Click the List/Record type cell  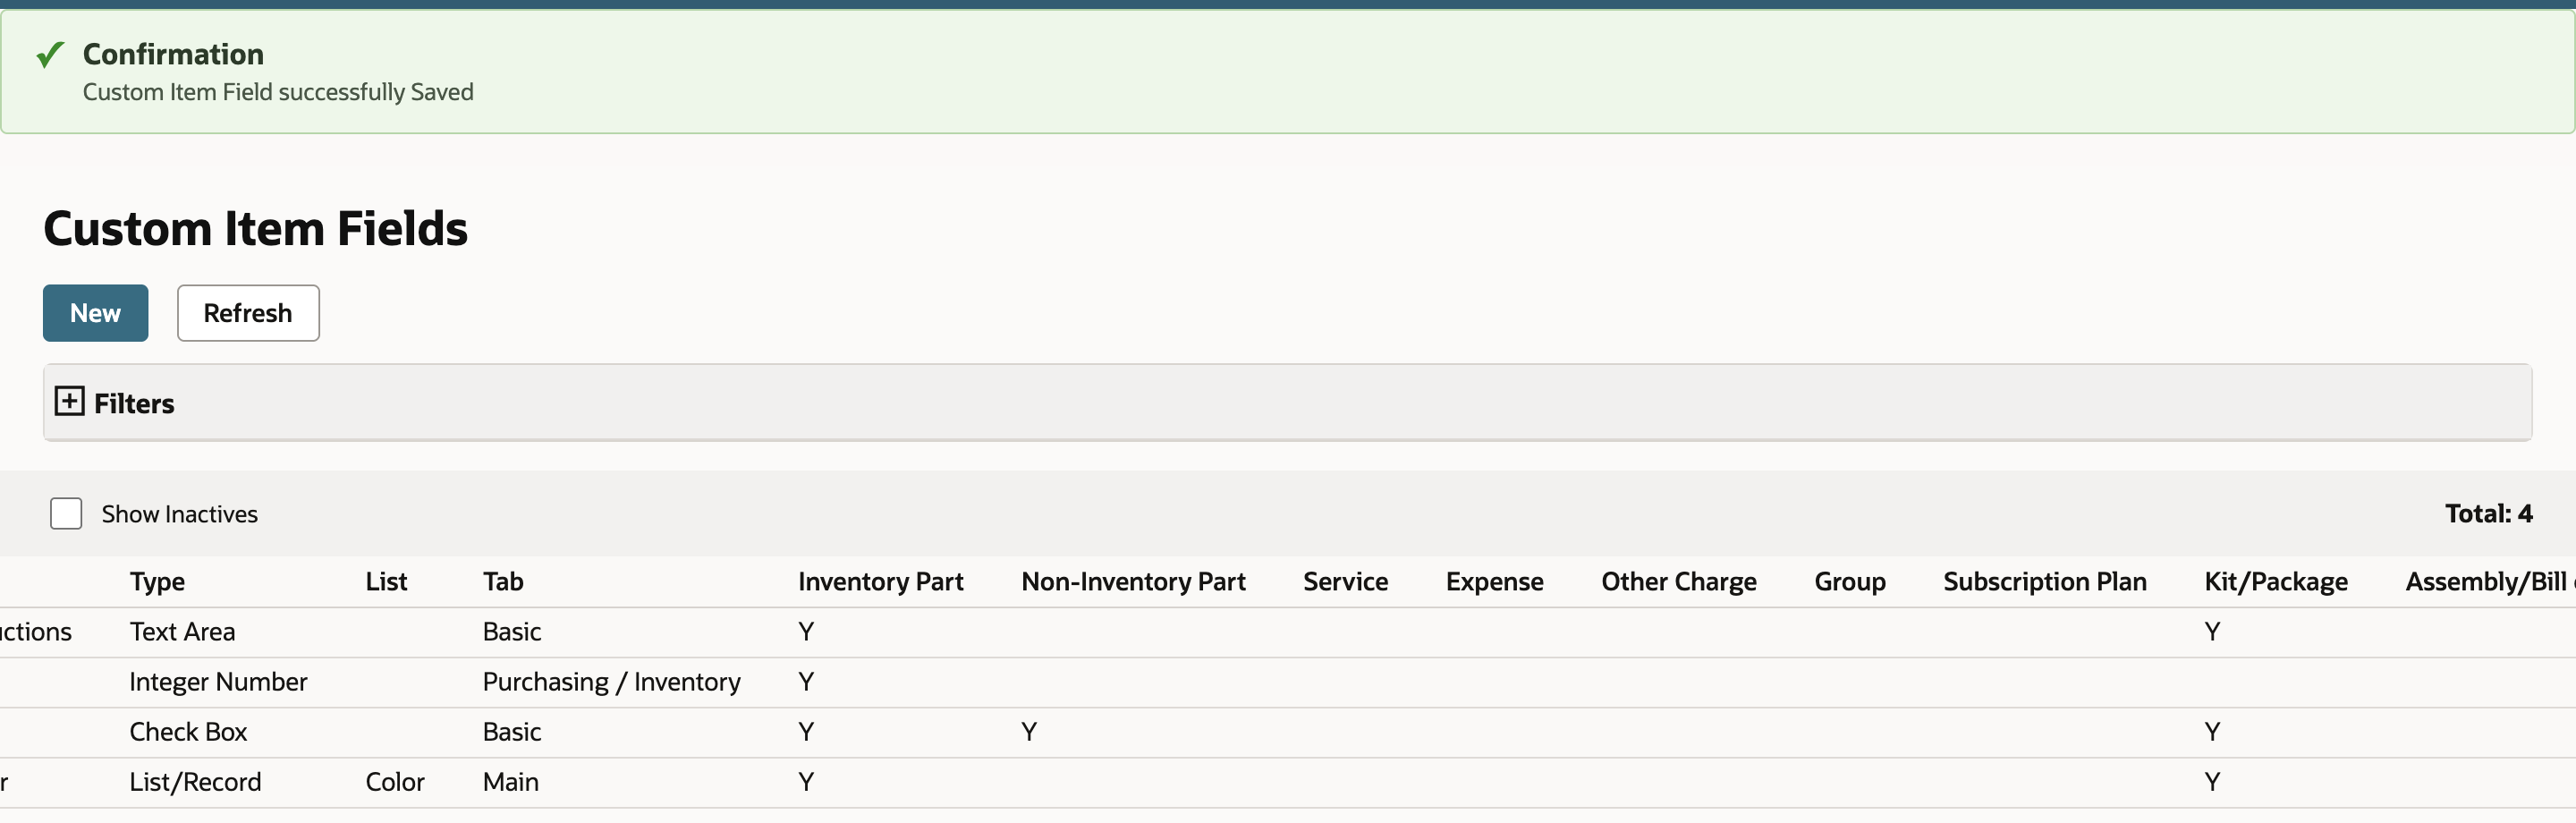pos(195,782)
